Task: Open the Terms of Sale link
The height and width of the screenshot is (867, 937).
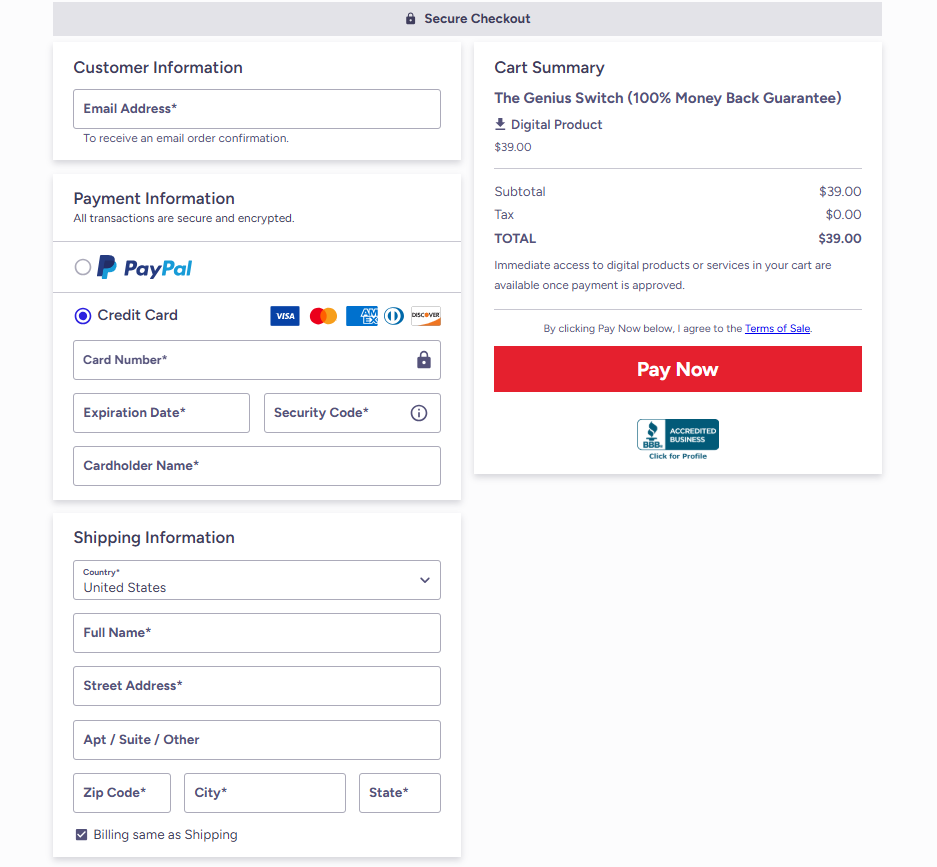Action: [x=777, y=328]
